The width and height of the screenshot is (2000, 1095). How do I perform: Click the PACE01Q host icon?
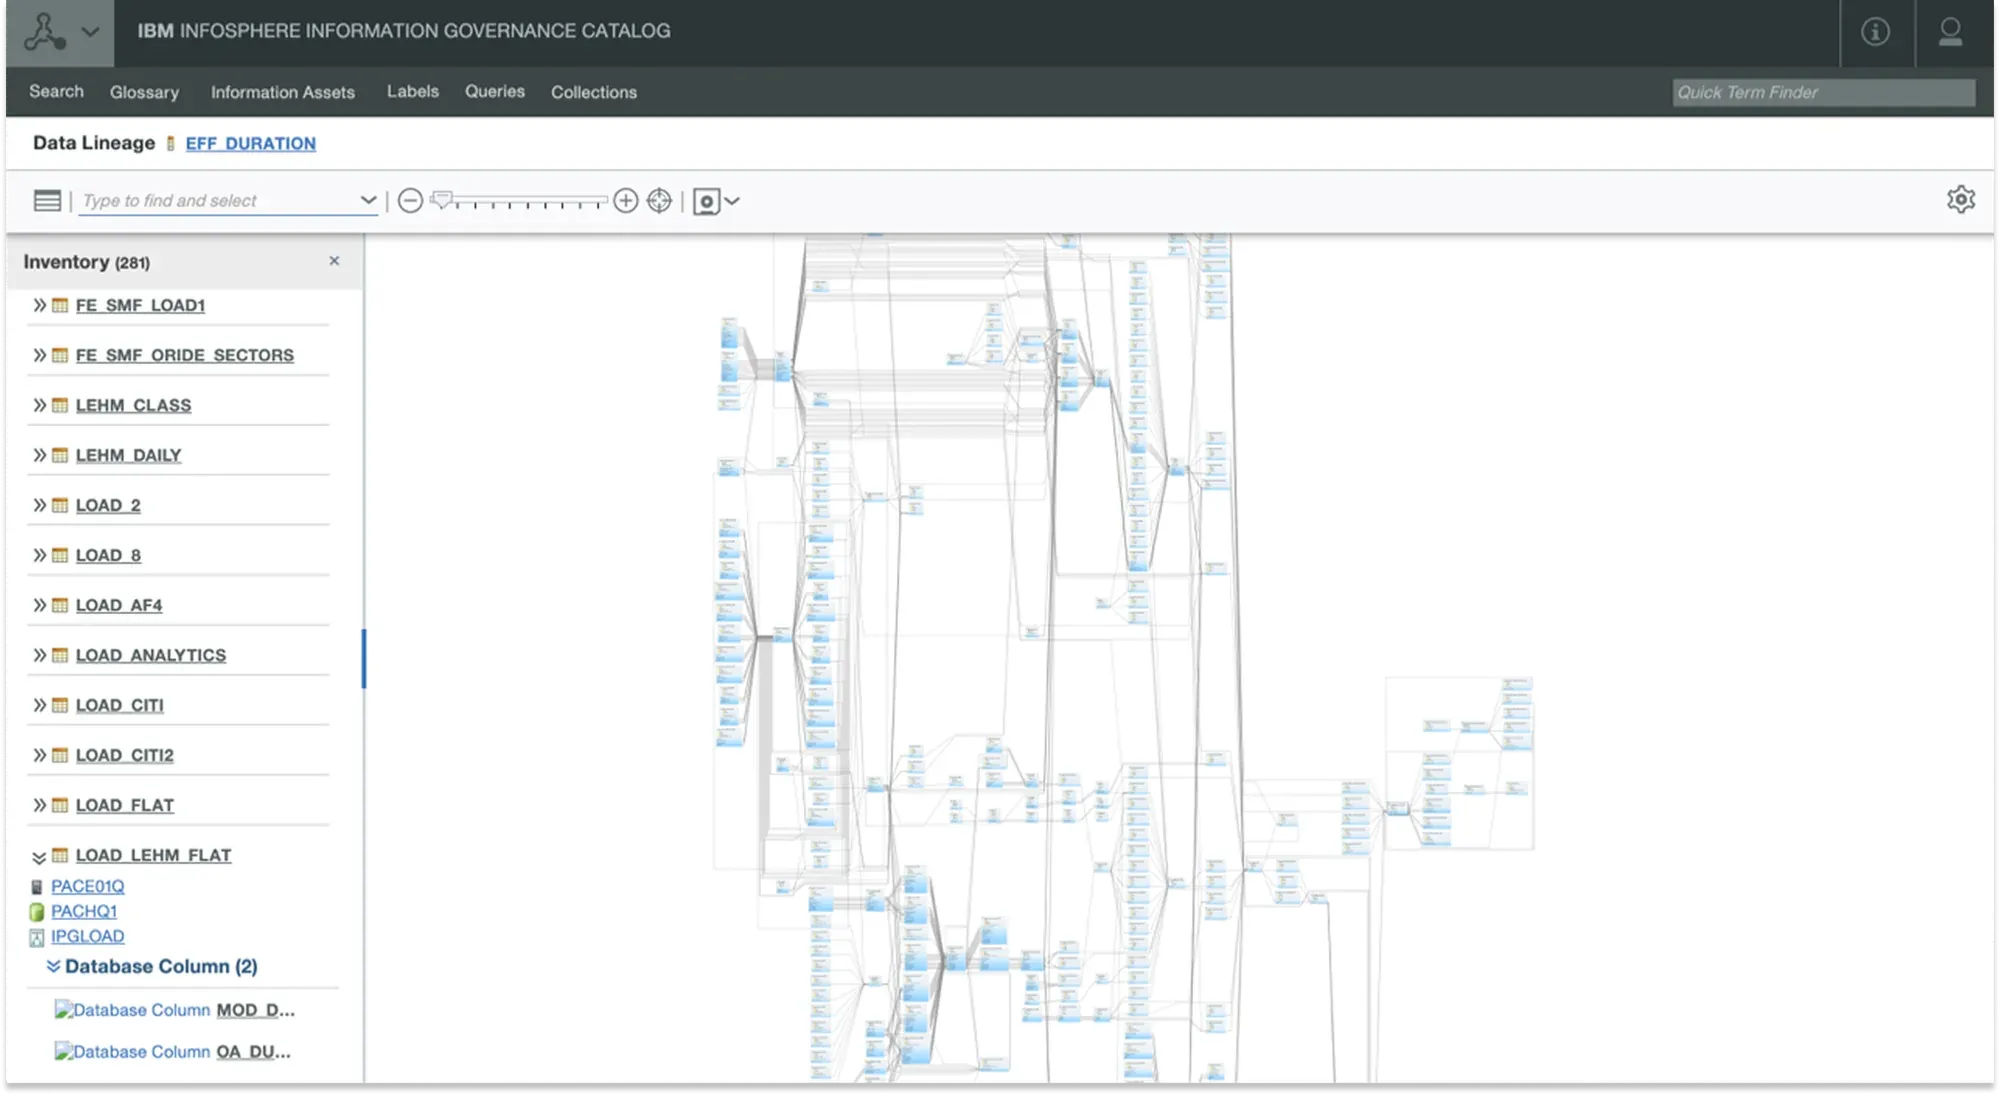(37, 886)
